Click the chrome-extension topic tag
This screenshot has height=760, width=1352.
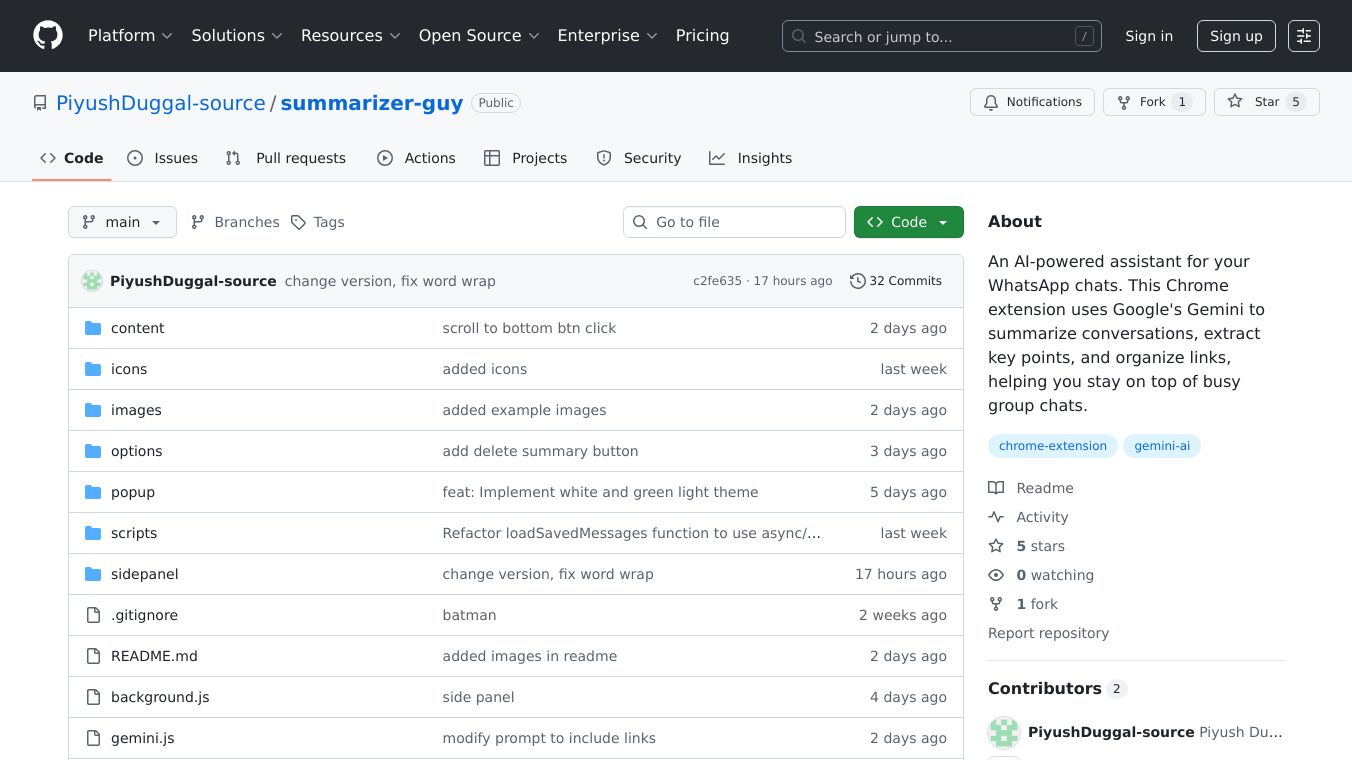click(x=1052, y=446)
